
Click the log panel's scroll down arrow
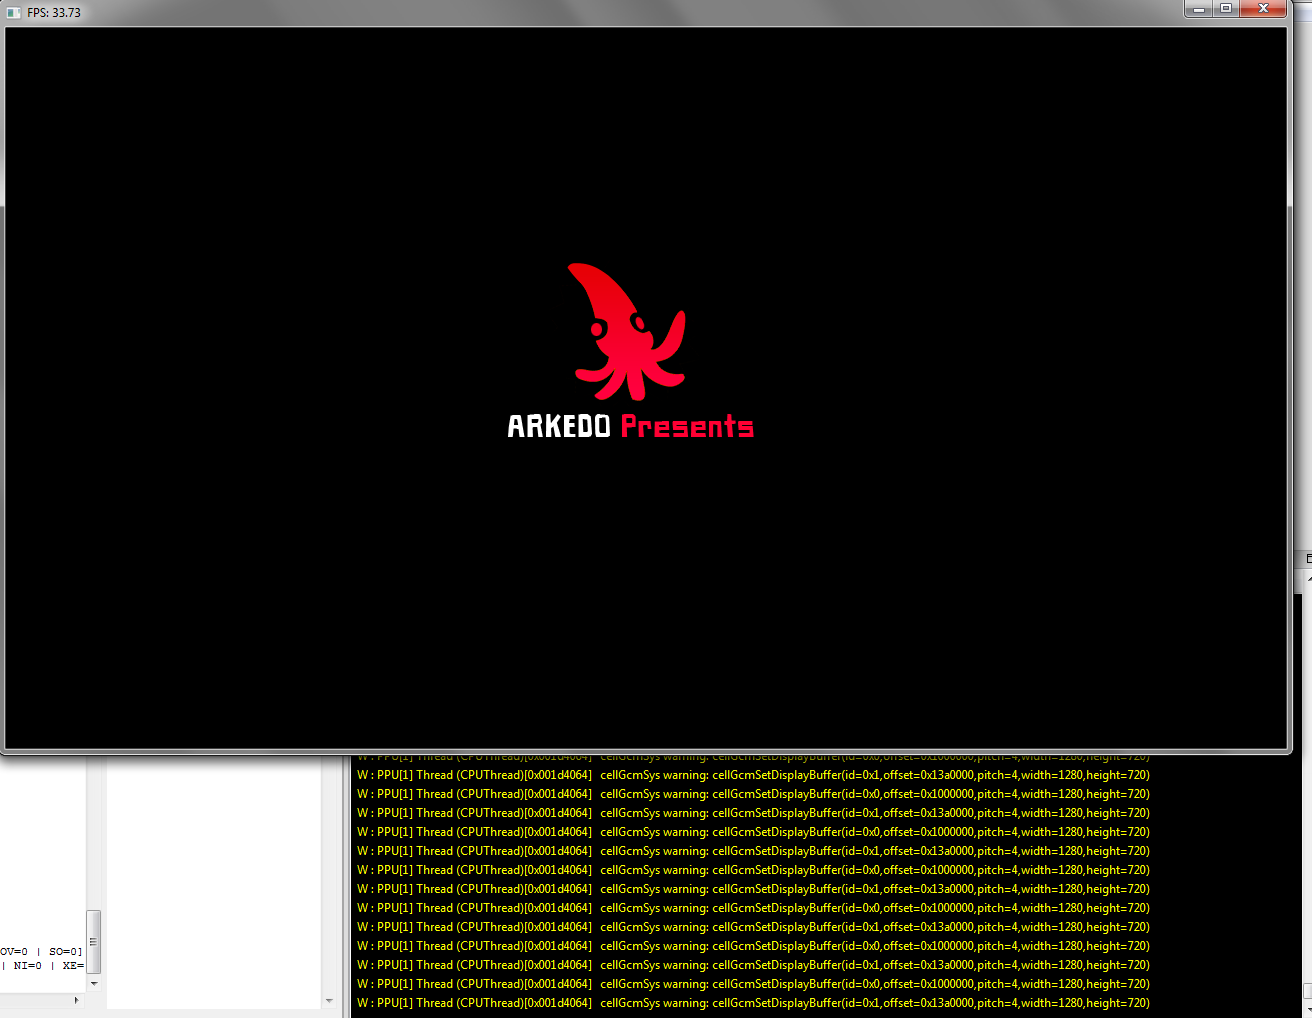(x=1308, y=1012)
